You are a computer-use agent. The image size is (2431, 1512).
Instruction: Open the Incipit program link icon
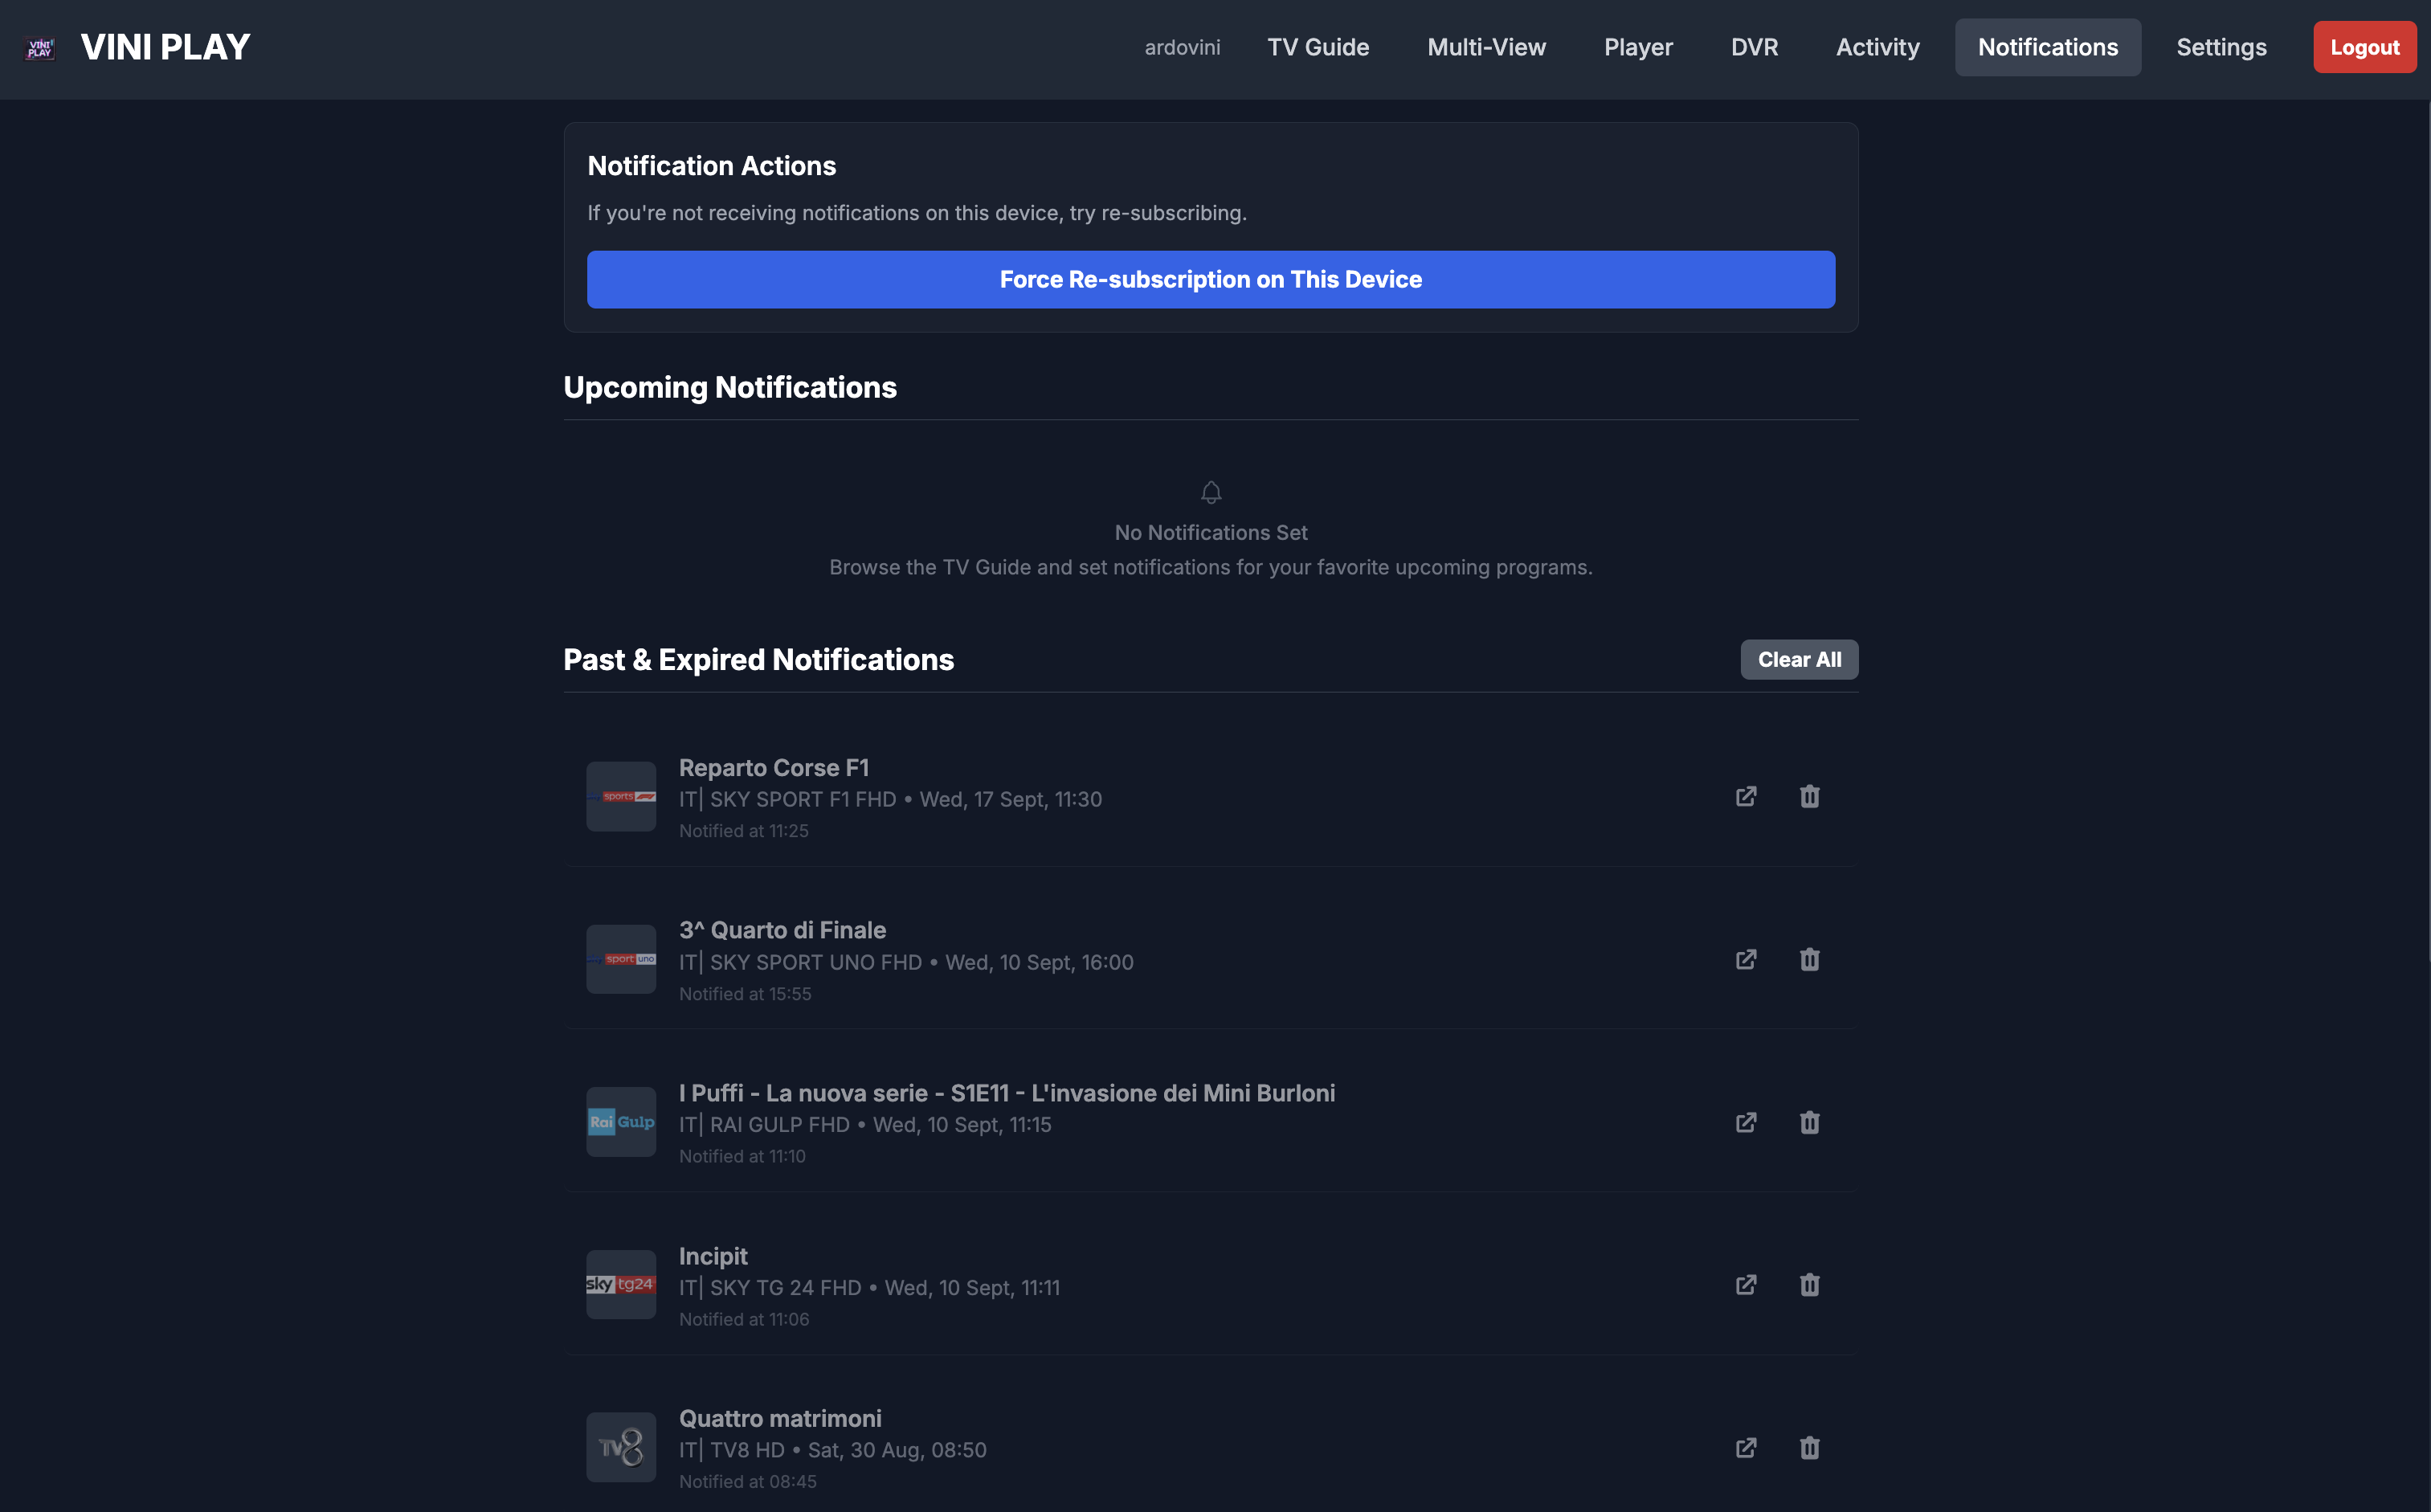click(1746, 1285)
